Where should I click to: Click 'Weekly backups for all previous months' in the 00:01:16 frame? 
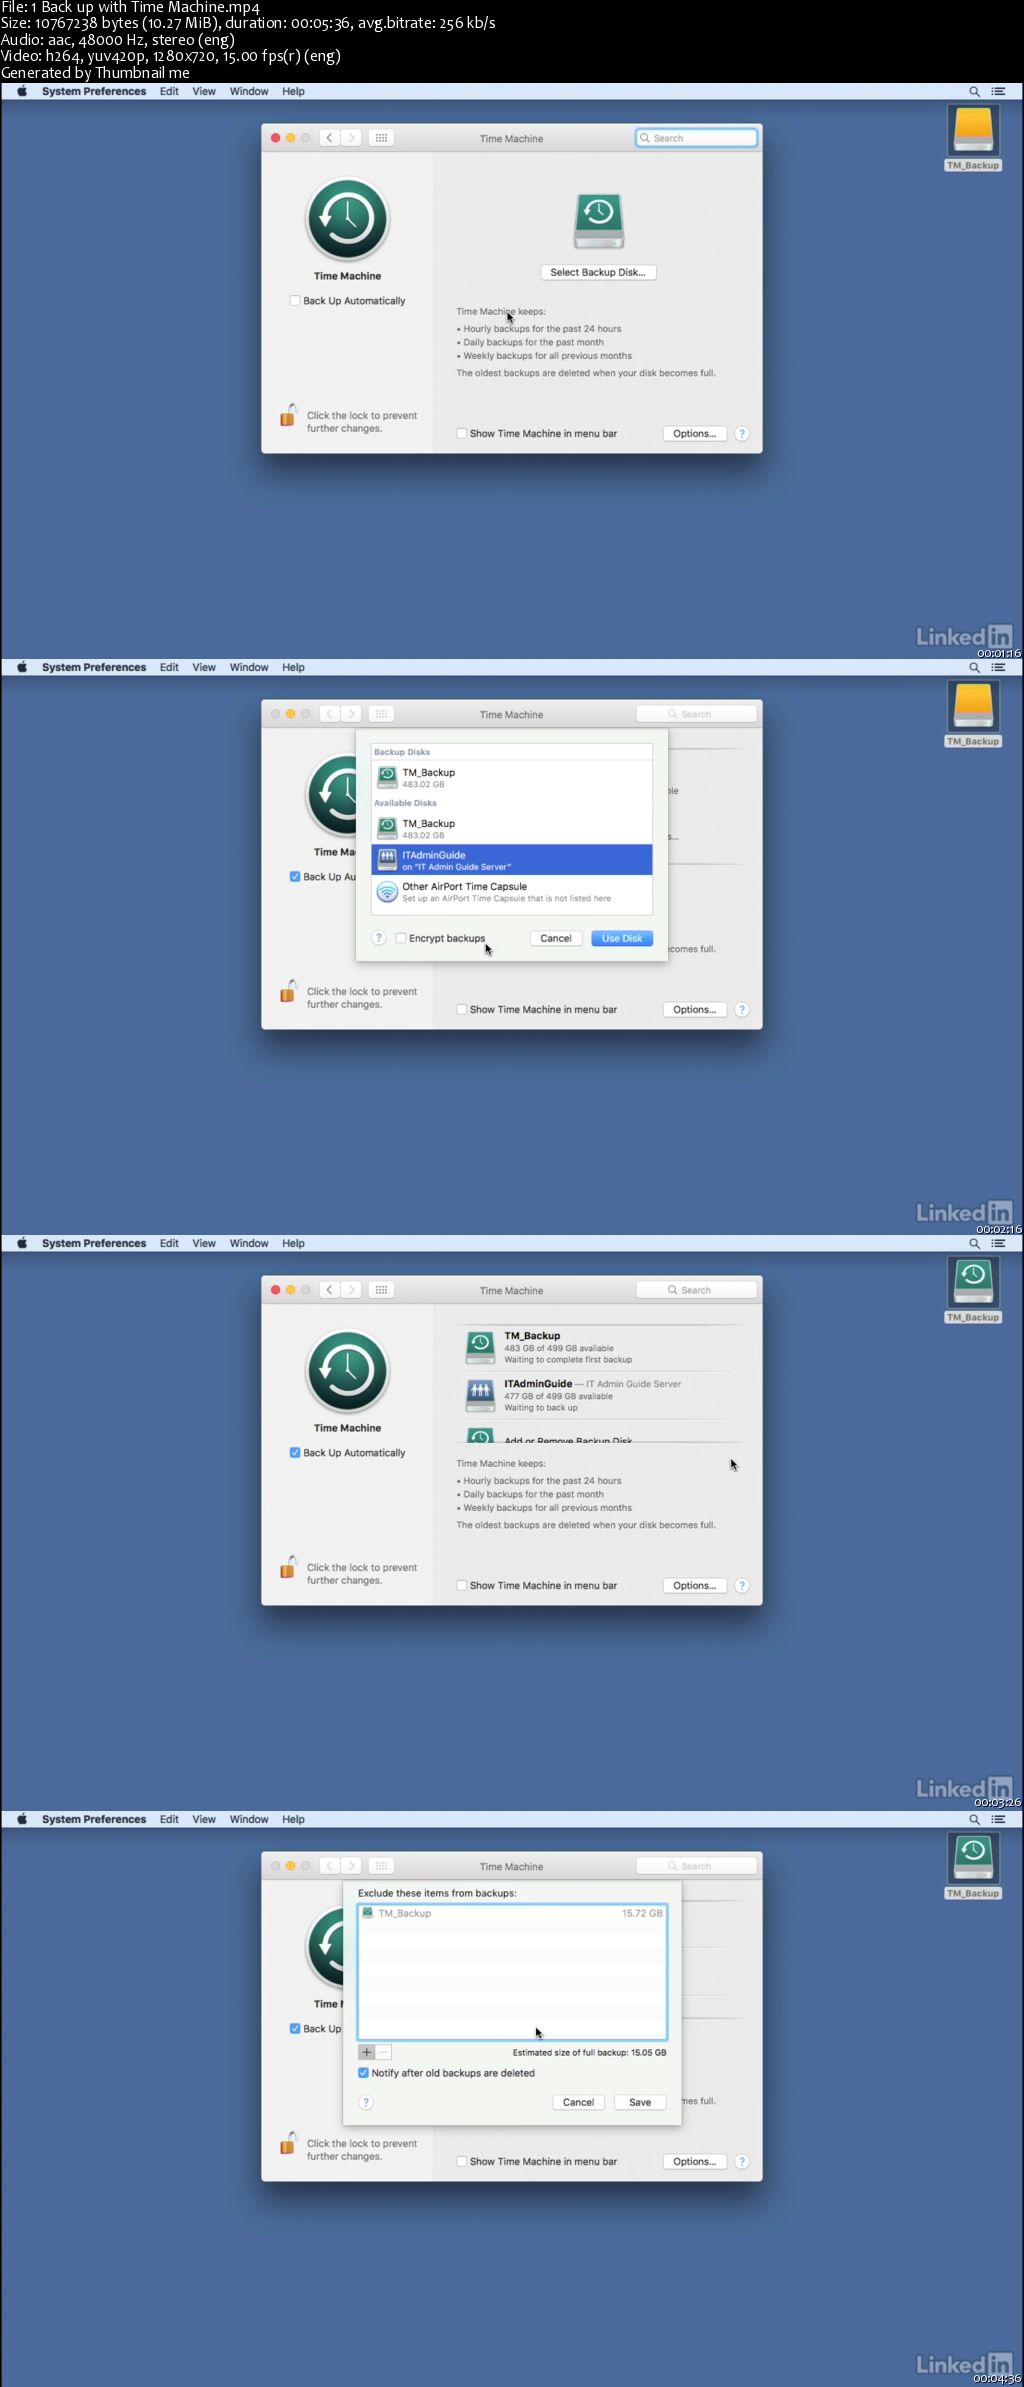[x=547, y=356]
